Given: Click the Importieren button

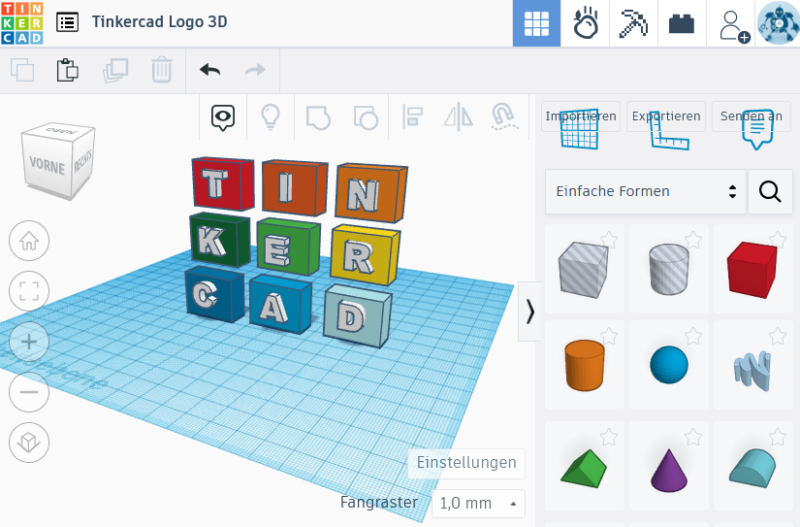Looking at the screenshot, I should click(x=581, y=116).
